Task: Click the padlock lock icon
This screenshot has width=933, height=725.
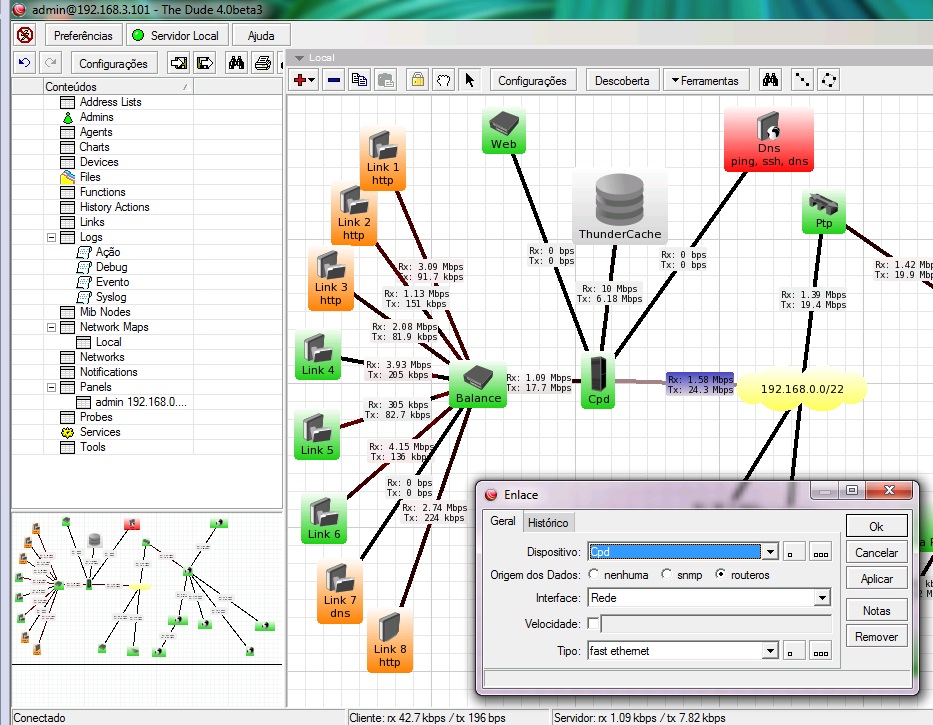Action: point(418,80)
